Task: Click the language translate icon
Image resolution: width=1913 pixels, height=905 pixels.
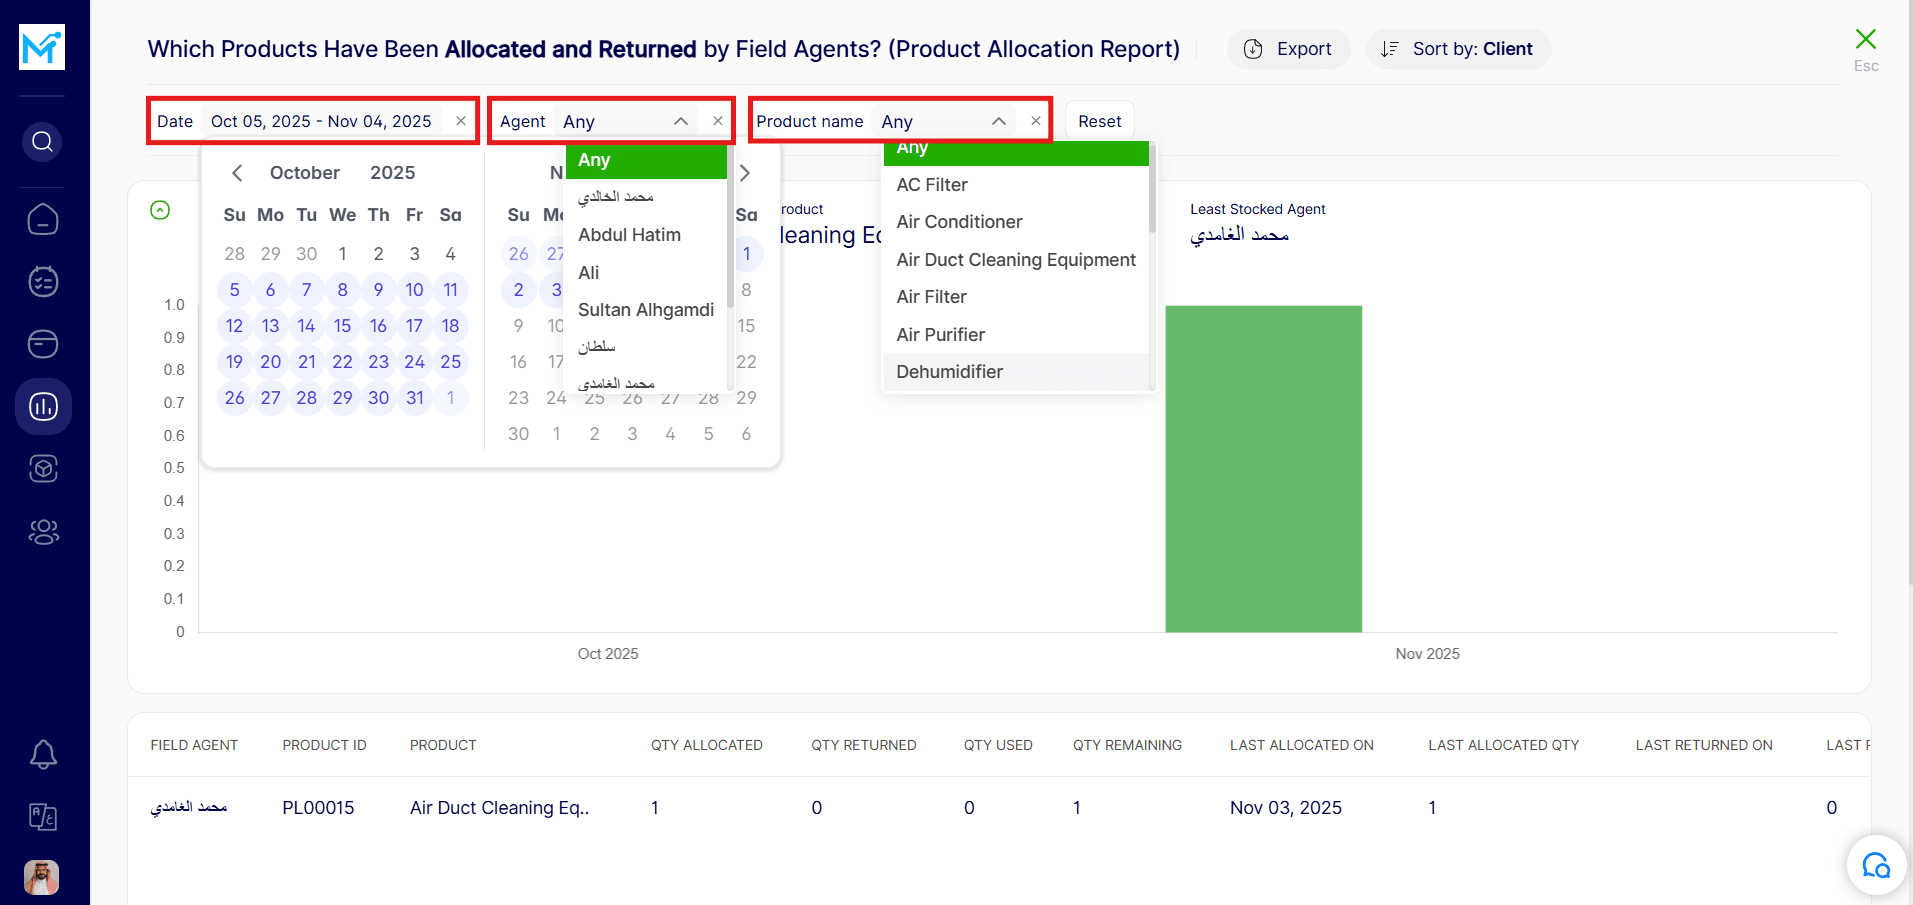Action: point(43,817)
